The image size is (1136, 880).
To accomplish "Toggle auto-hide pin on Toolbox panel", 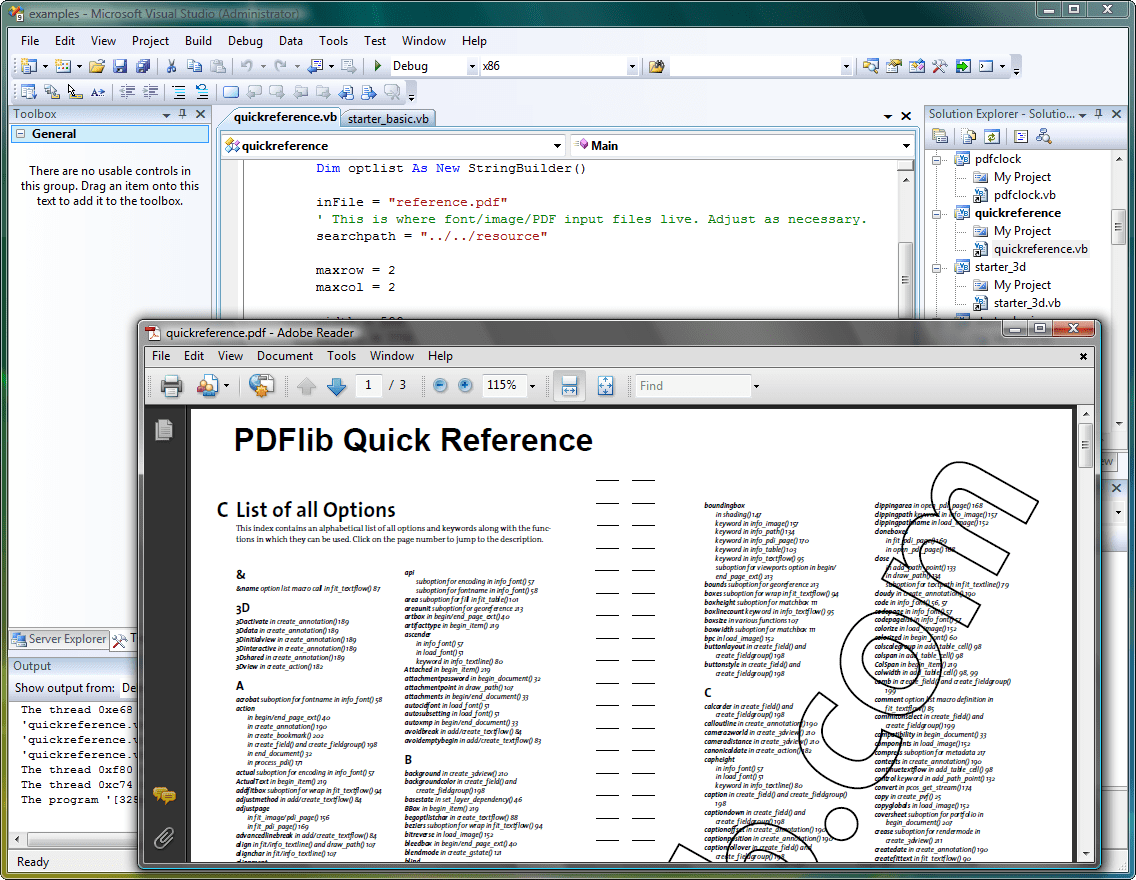I will coord(183,114).
